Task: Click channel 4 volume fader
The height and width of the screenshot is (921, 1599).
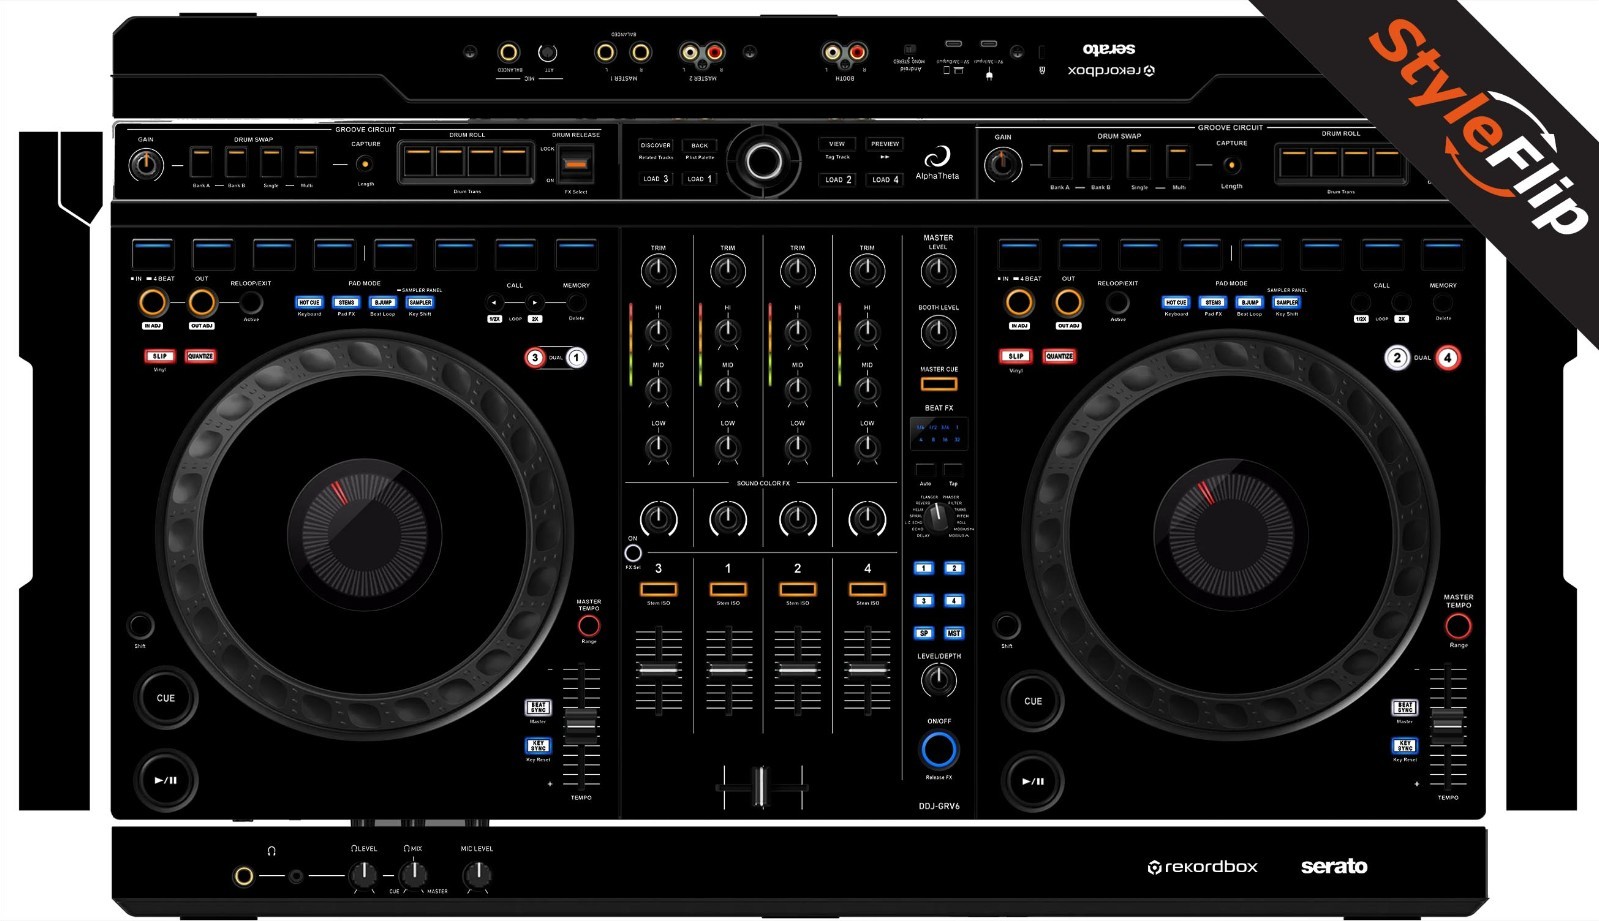Action: (867, 669)
